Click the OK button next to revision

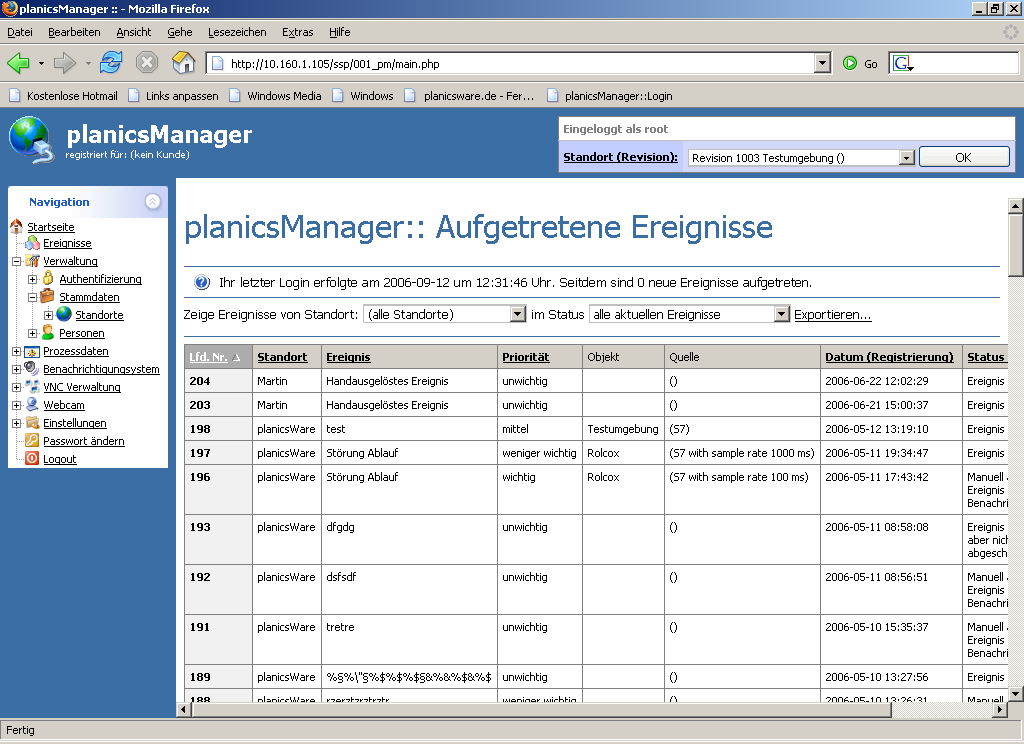(x=963, y=157)
